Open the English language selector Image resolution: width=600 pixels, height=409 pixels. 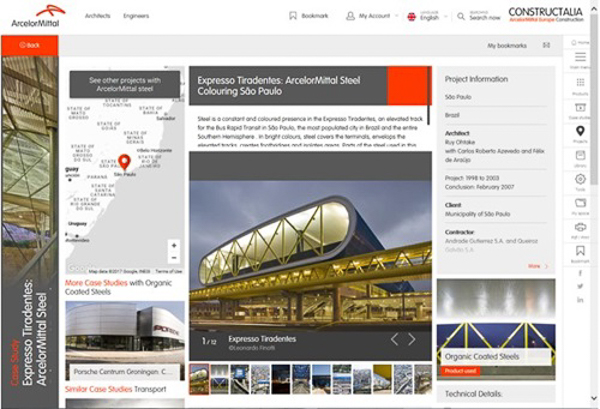426,16
